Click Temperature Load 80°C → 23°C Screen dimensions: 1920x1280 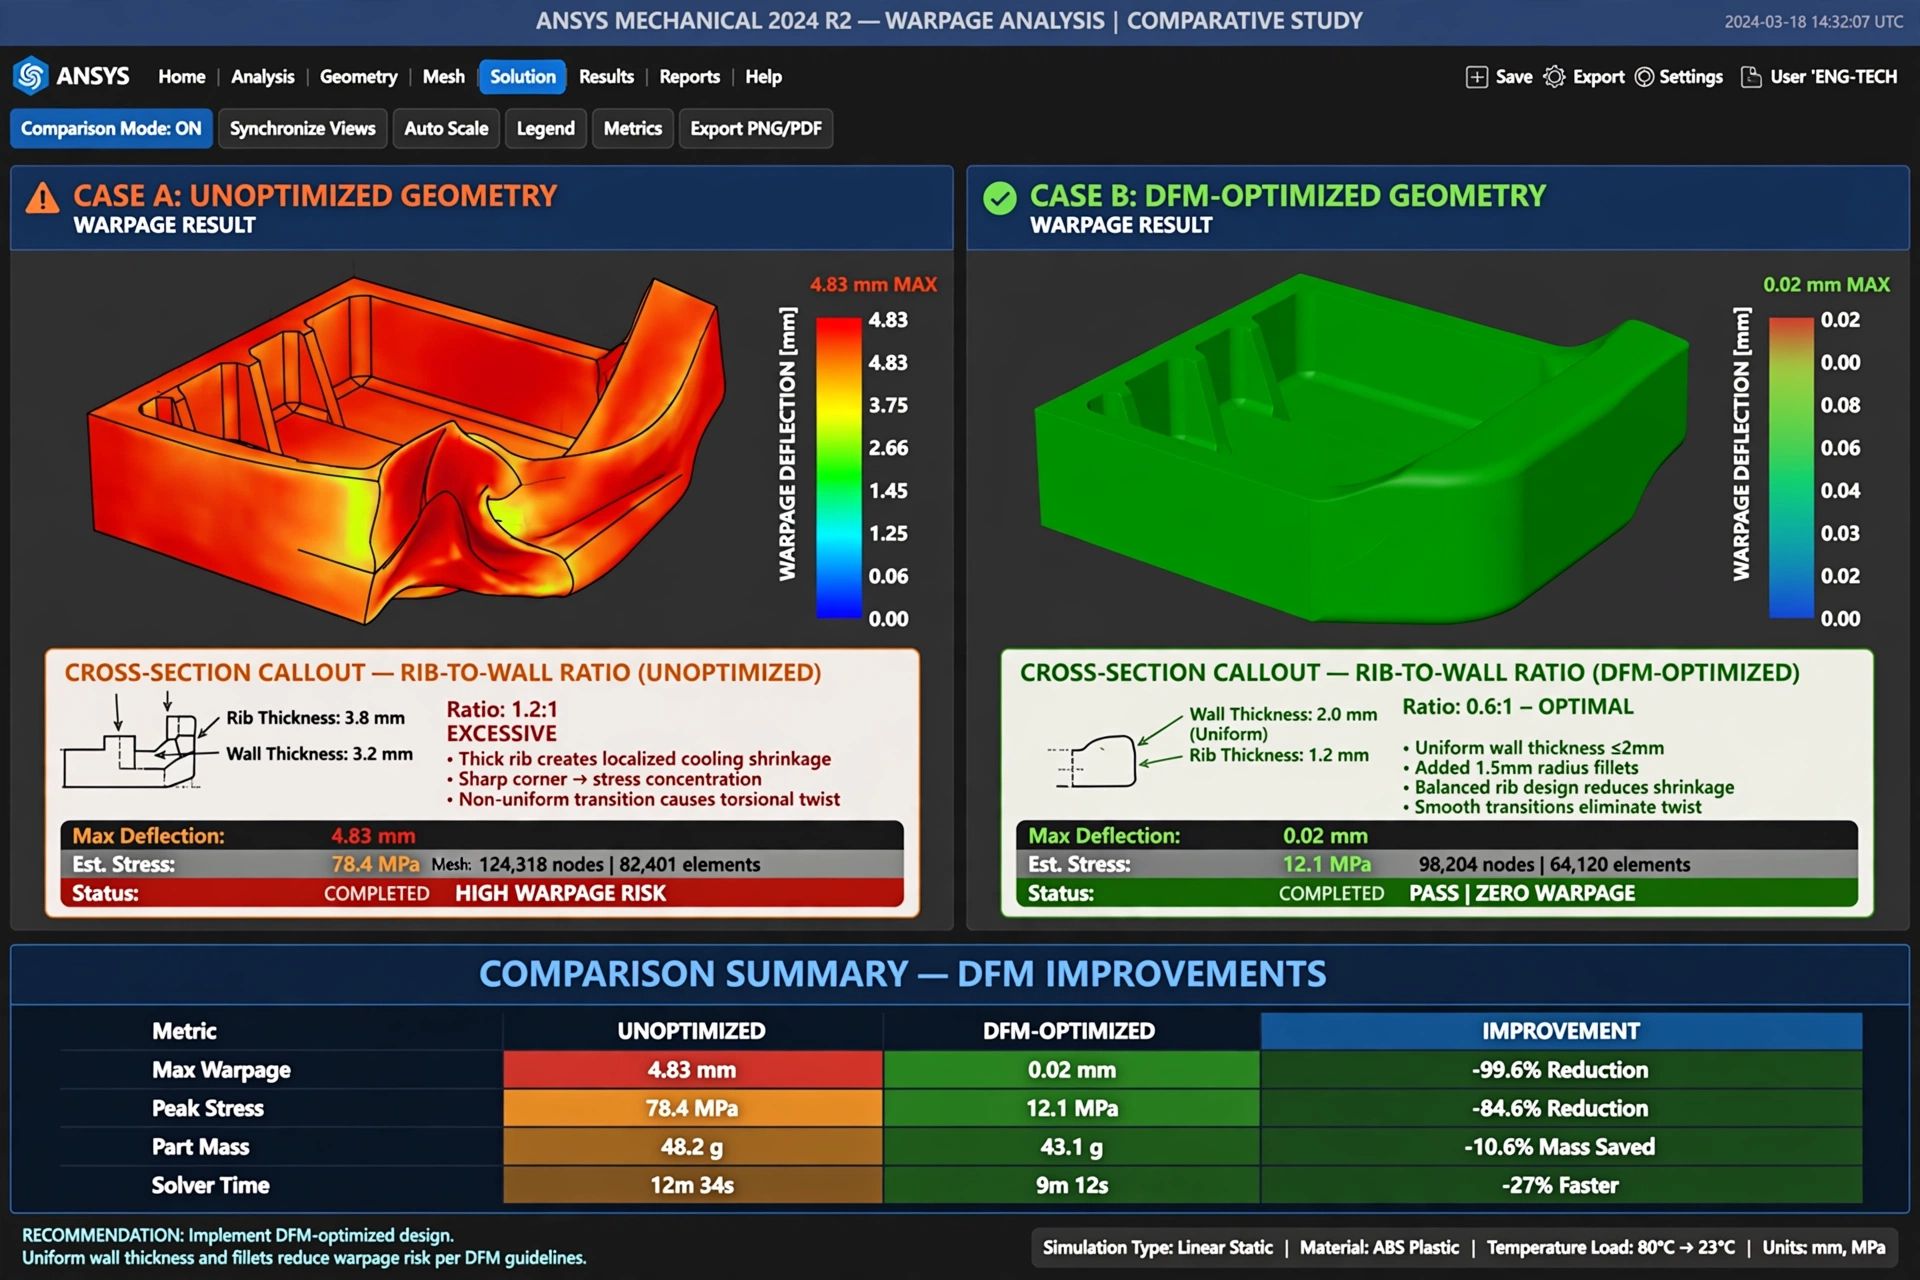click(x=1610, y=1247)
